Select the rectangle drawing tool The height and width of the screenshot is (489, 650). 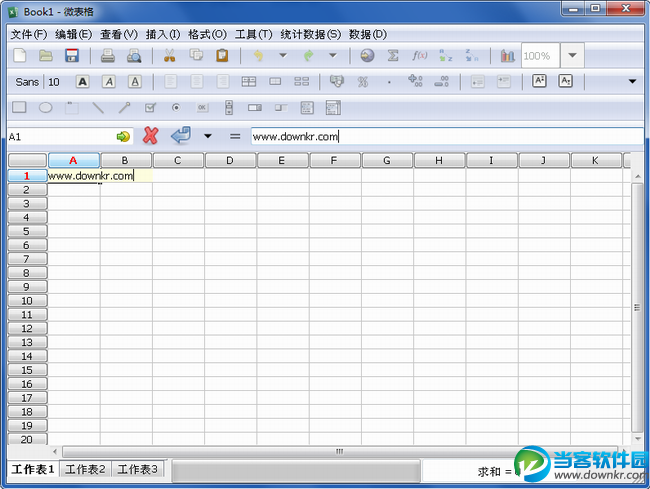click(x=19, y=107)
